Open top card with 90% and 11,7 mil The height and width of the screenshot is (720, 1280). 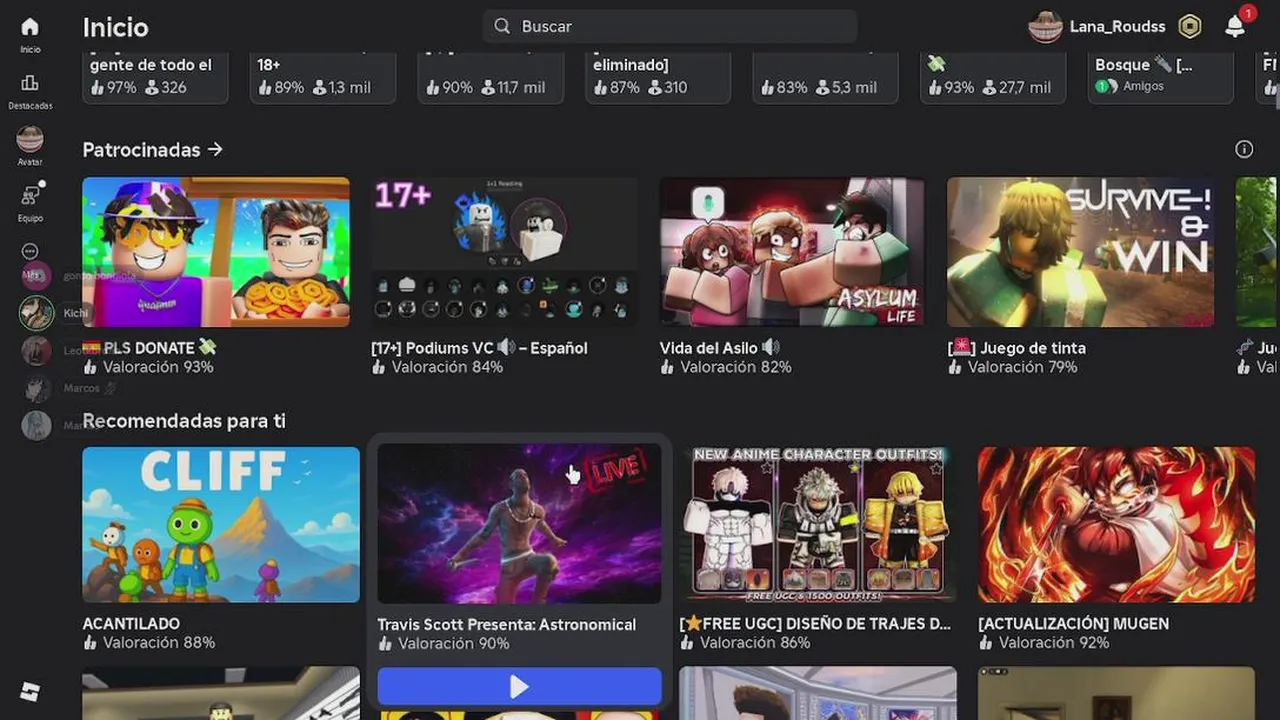tap(490, 77)
